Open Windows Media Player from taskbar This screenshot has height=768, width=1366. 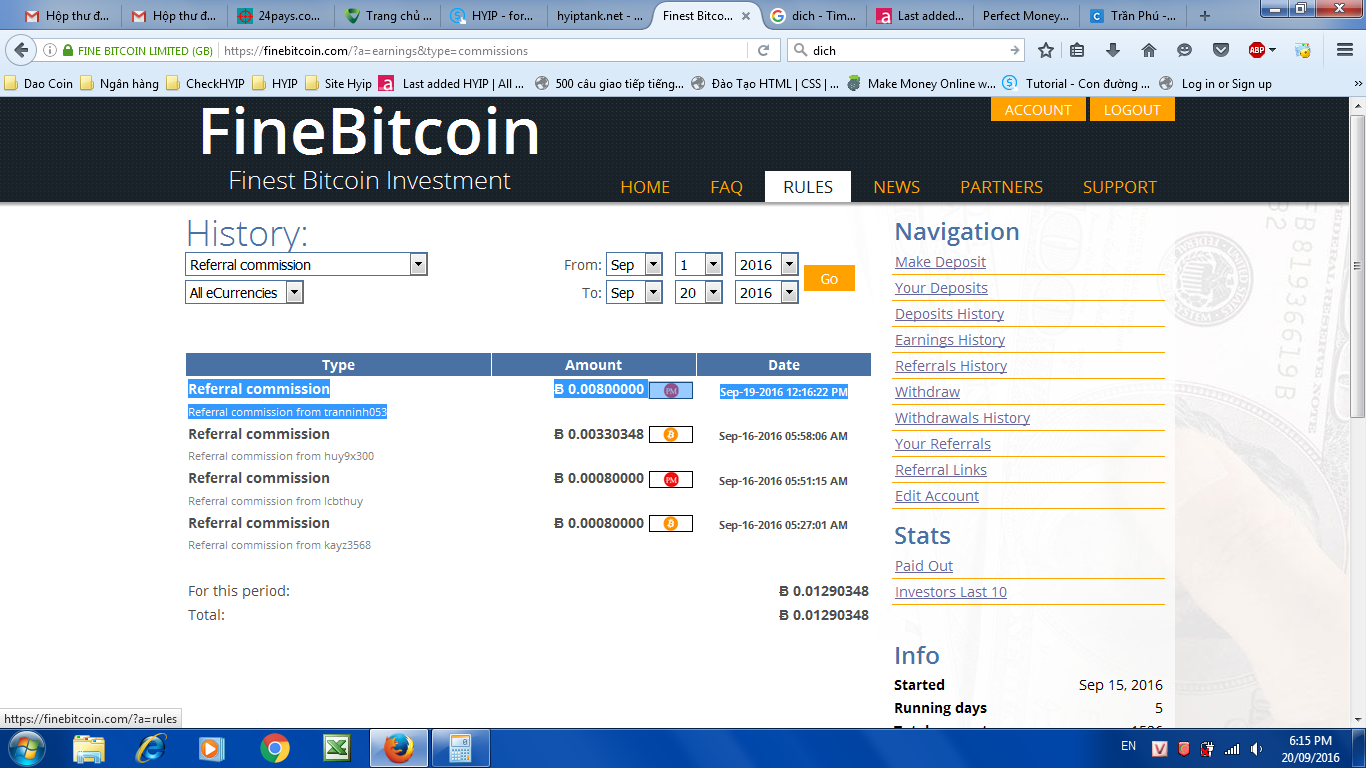click(x=212, y=748)
